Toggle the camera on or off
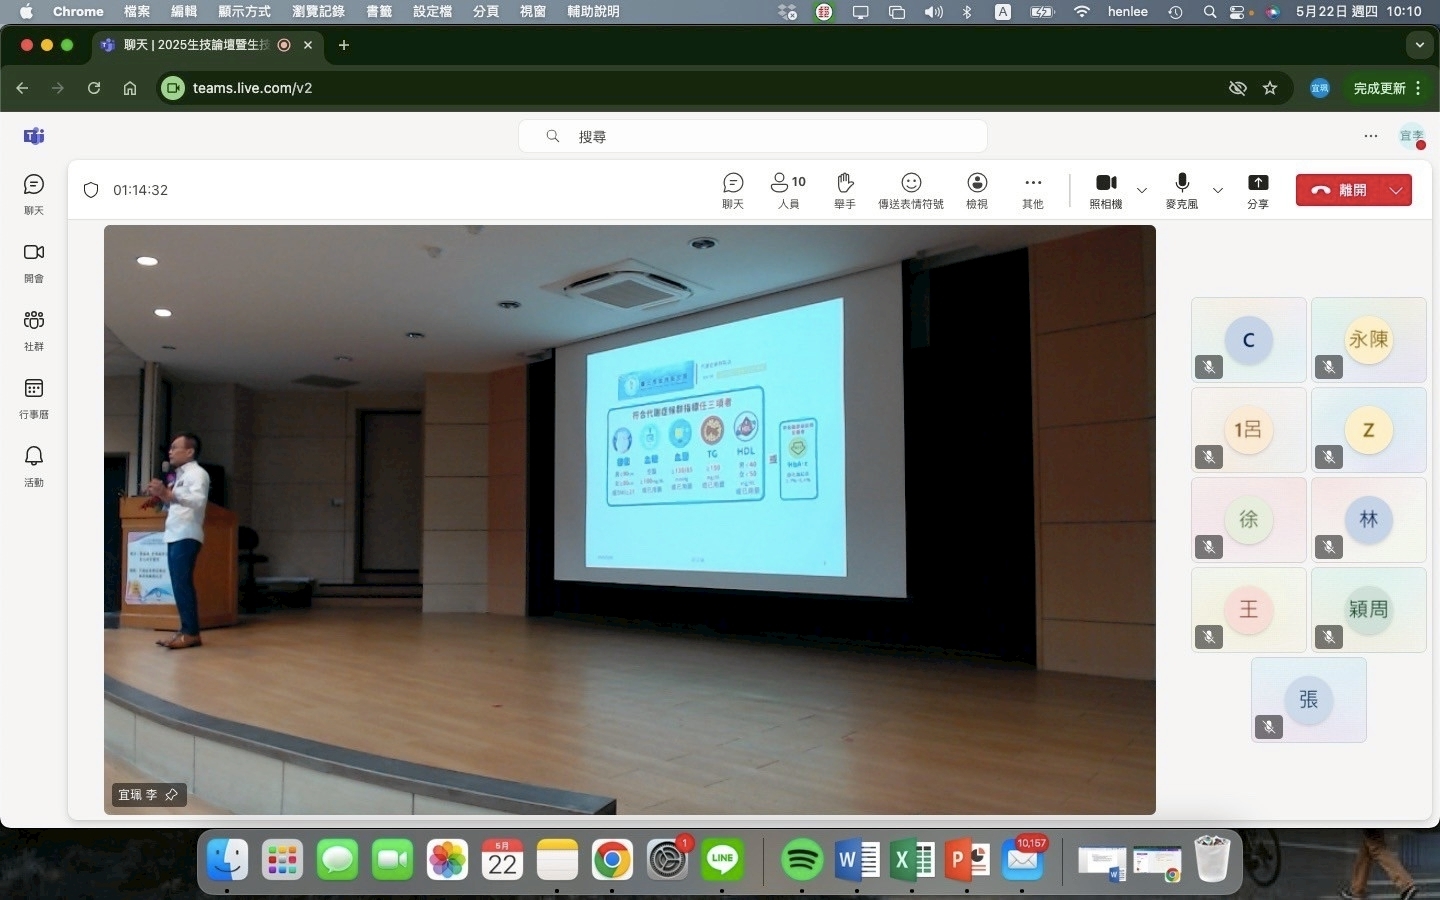 click(x=1105, y=189)
